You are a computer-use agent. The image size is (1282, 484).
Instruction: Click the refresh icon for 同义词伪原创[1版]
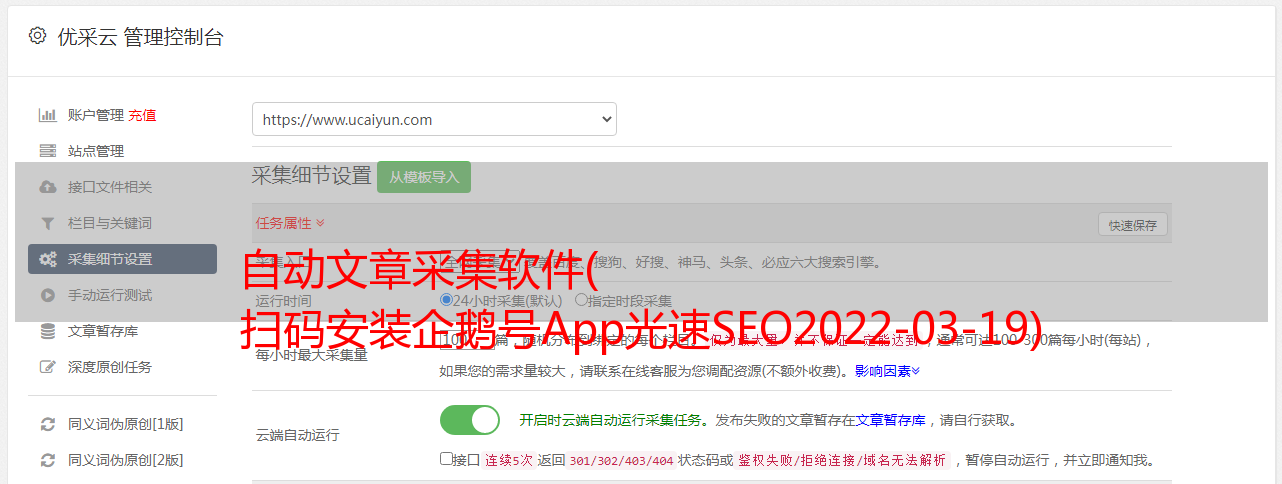(x=47, y=424)
